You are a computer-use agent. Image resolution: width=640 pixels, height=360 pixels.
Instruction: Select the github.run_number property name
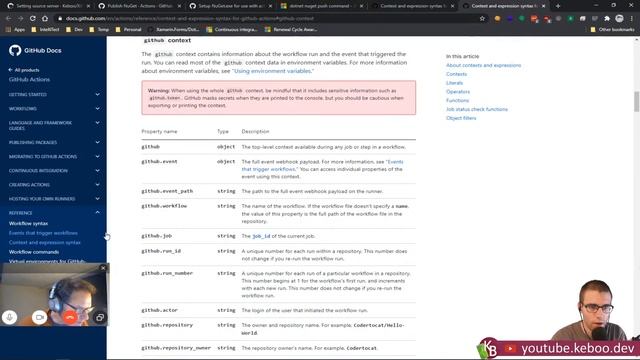click(x=167, y=273)
